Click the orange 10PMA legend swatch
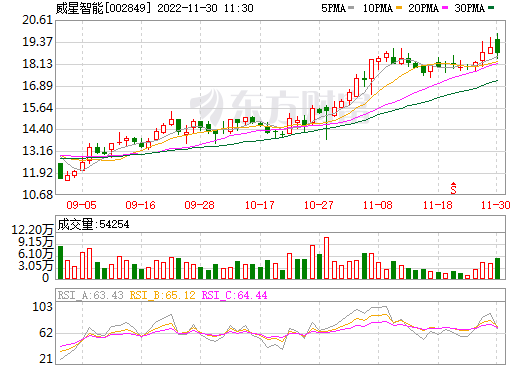The height and width of the screenshot is (365, 520). click(x=399, y=8)
